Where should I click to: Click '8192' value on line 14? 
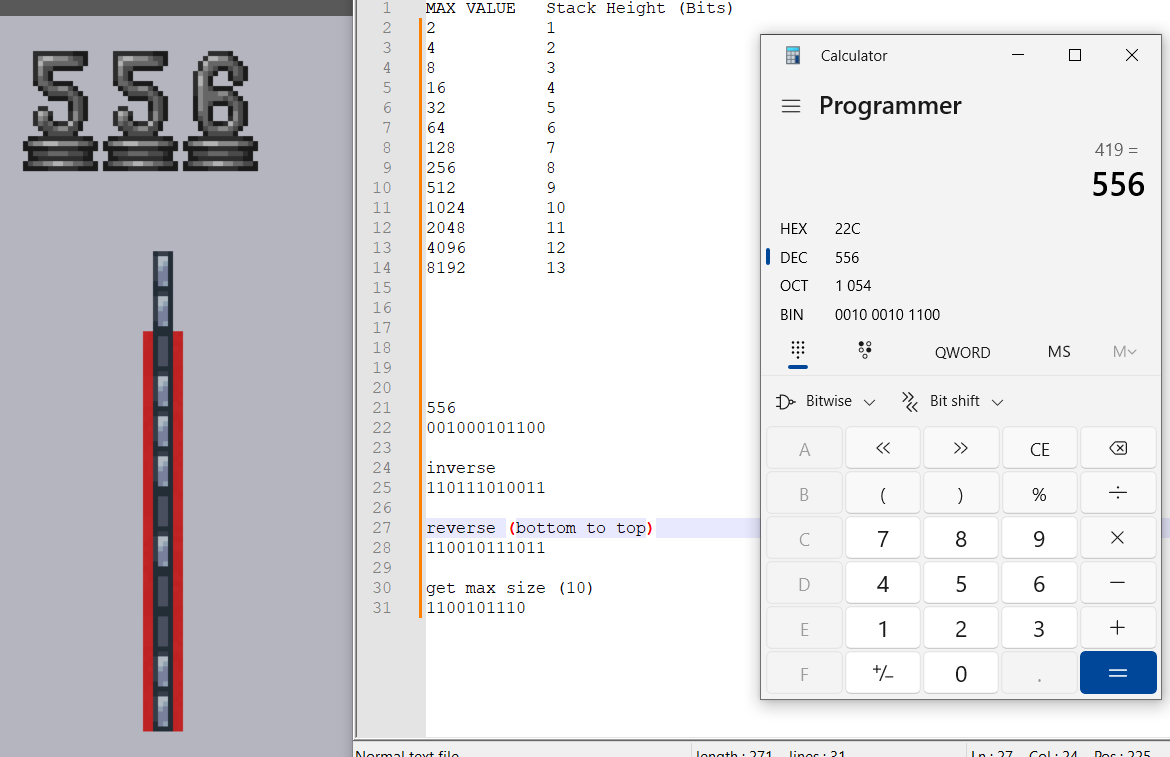pyautogui.click(x=446, y=268)
